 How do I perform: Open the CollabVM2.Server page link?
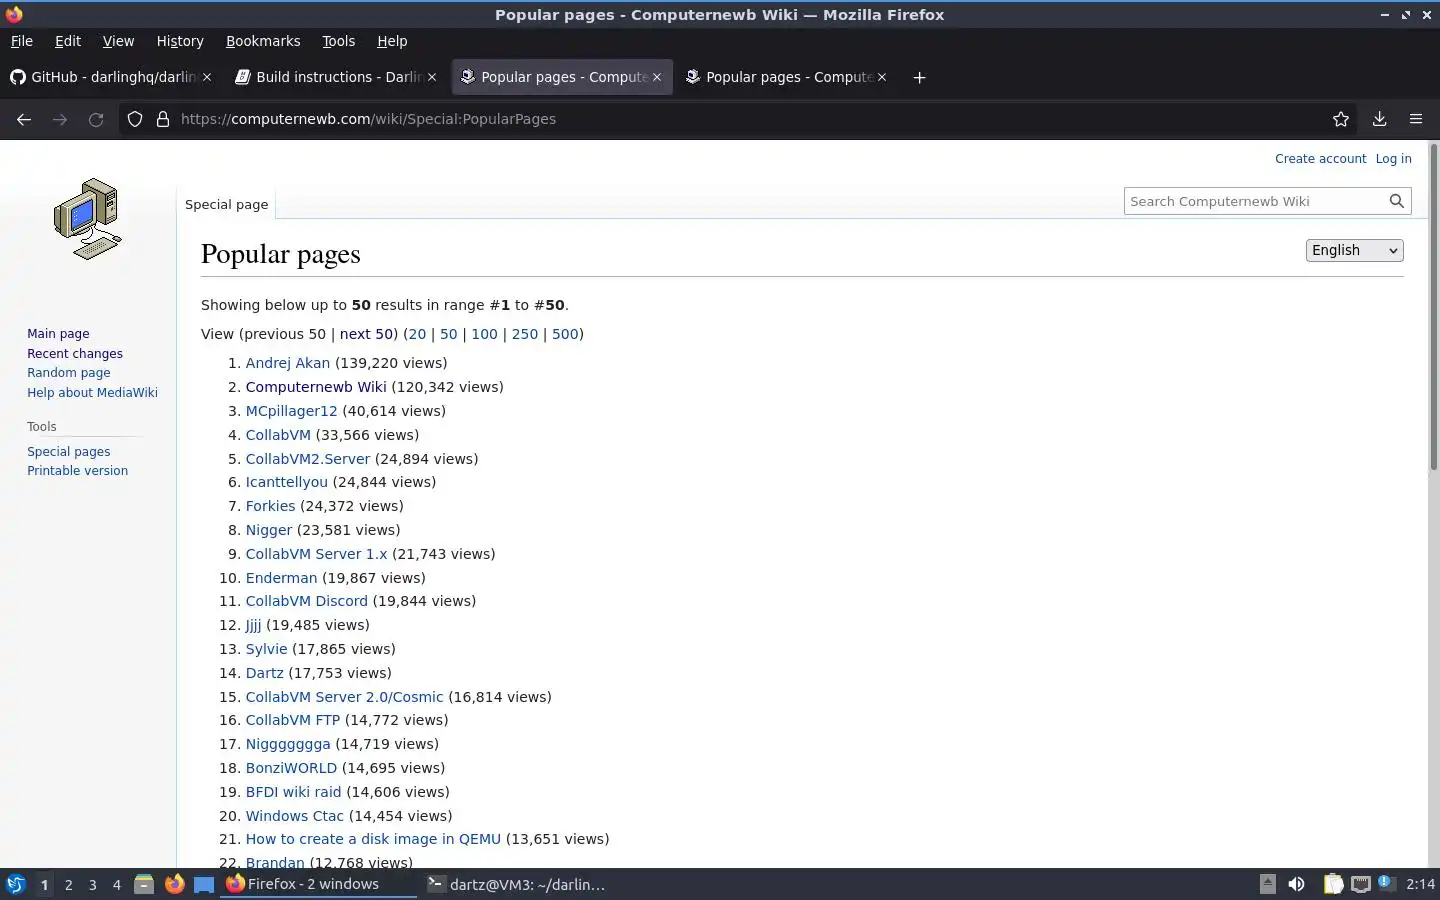pos(308,459)
